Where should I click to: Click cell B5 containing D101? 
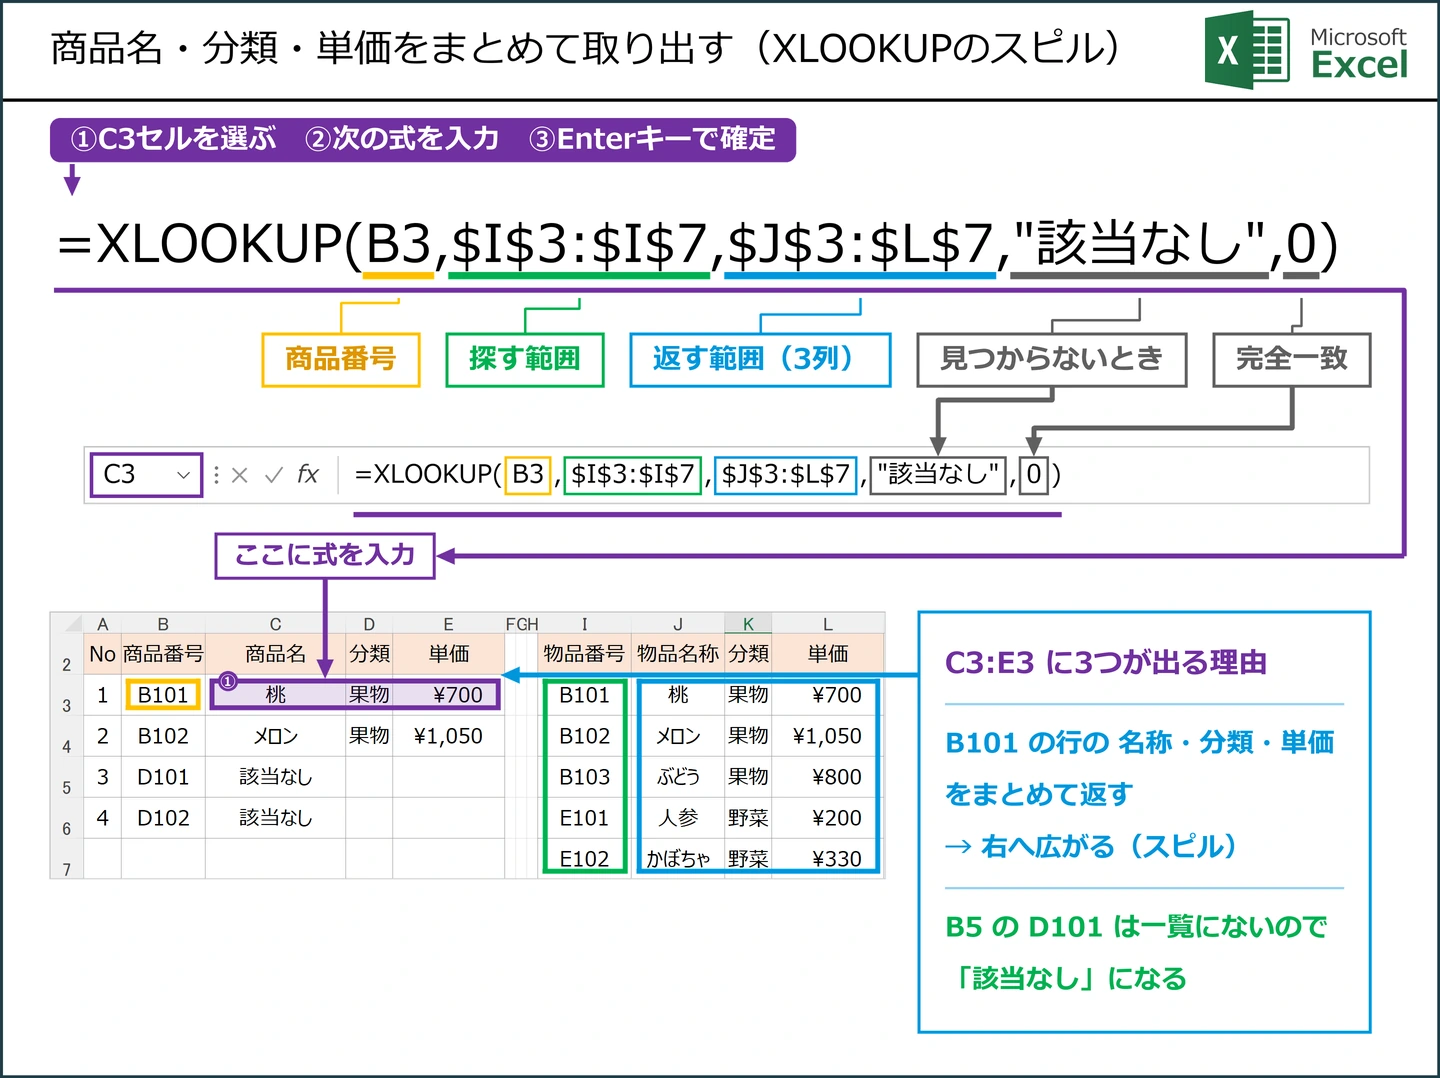[x=163, y=777]
